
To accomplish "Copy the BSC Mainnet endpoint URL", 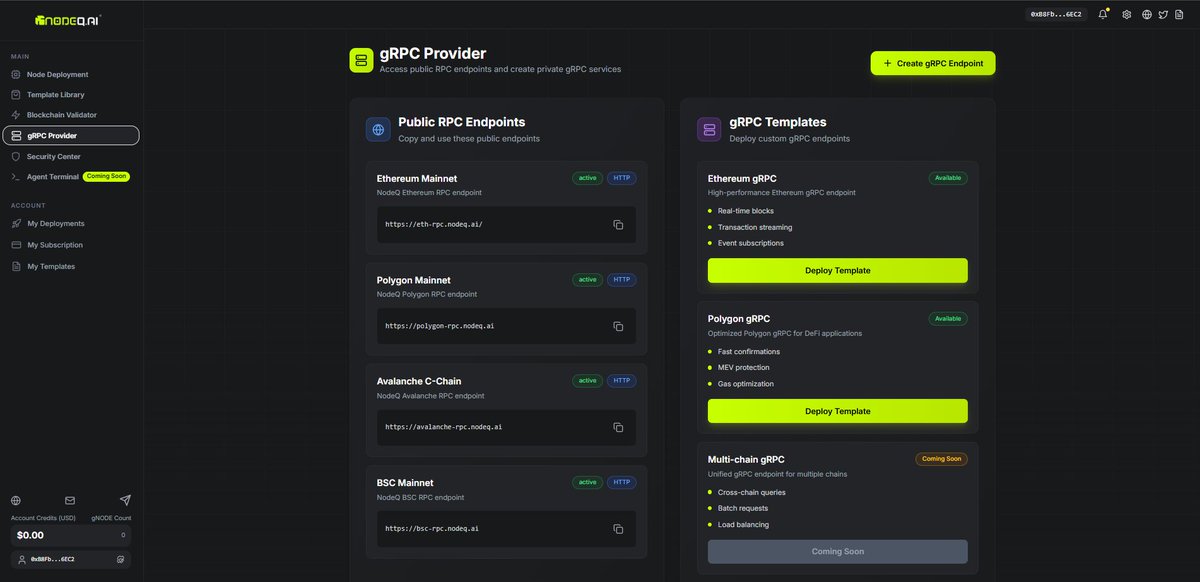I will pos(618,528).
